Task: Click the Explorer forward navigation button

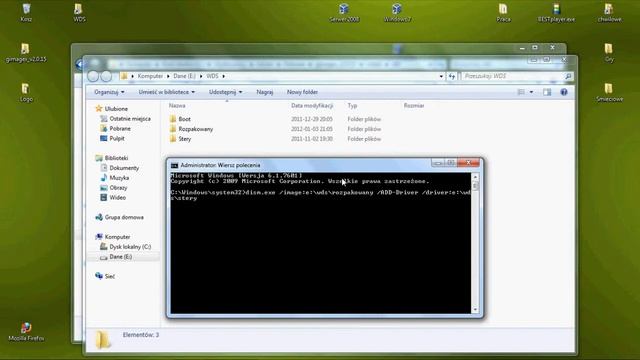Action: pyautogui.click(x=106, y=76)
